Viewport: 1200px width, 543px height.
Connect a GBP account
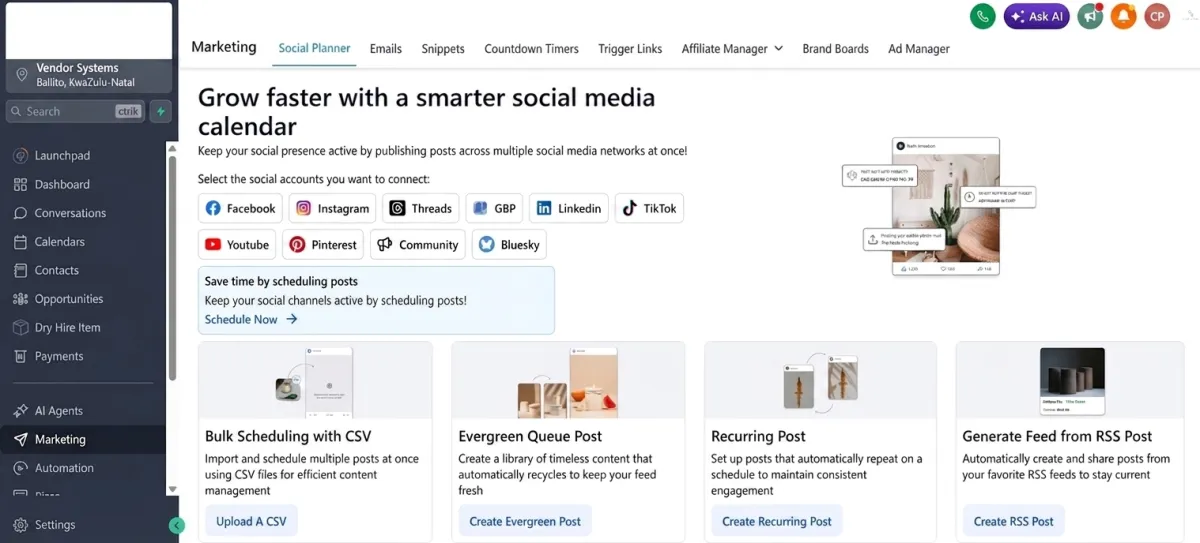point(494,208)
